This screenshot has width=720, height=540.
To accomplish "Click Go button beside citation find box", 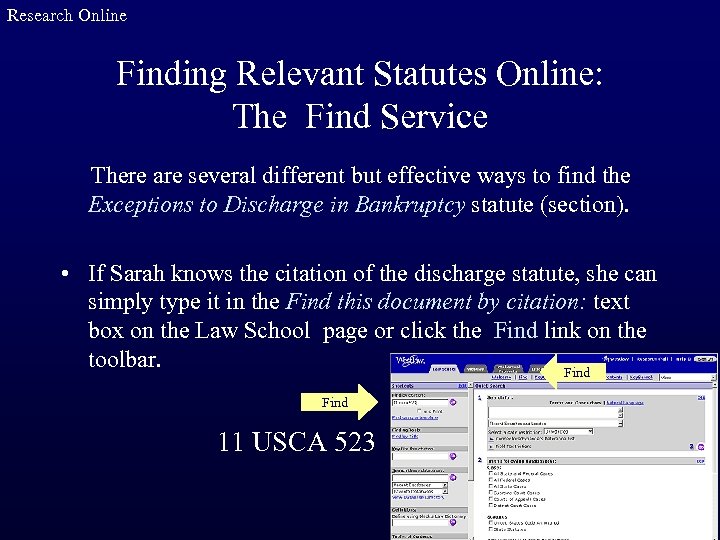I will point(453,402).
